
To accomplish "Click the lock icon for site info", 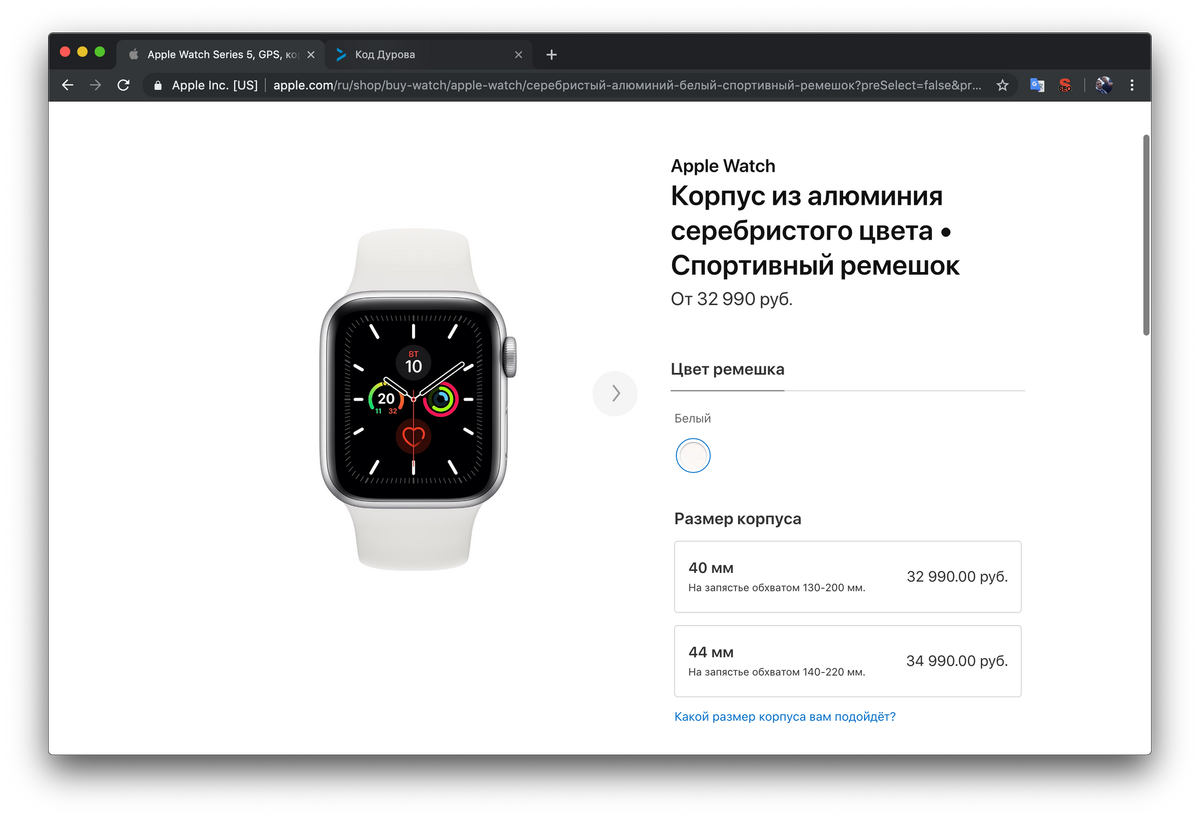I will pos(158,85).
